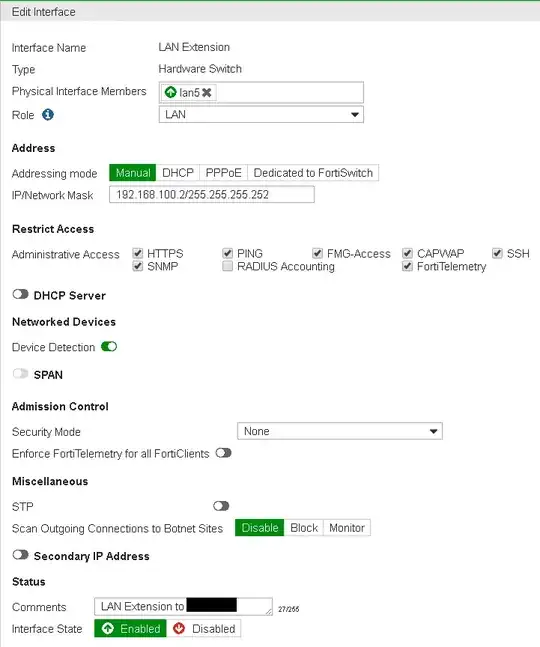The image size is (540, 647).
Task: Switch to PPPoE addressing mode
Action: tap(224, 173)
